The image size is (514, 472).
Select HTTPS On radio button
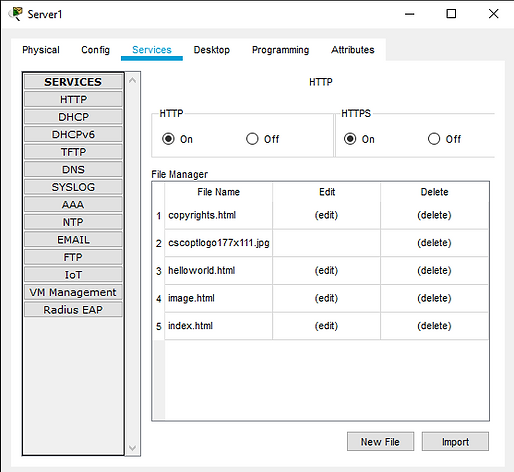[x=350, y=139]
